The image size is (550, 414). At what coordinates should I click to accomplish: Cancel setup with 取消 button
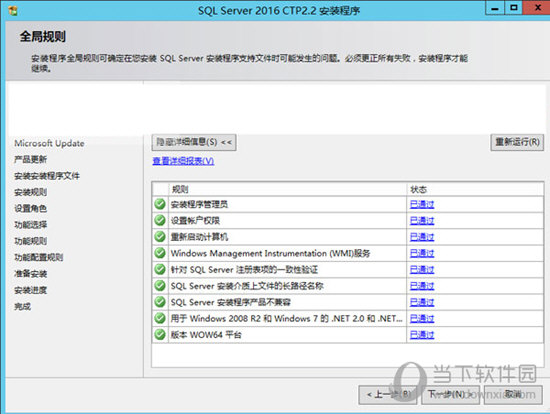tap(513, 395)
